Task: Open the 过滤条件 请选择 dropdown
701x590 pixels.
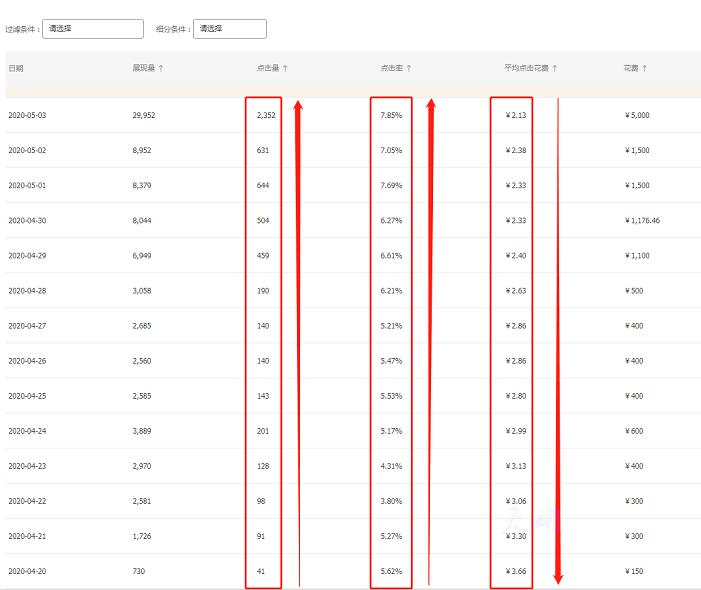Action: (93, 29)
